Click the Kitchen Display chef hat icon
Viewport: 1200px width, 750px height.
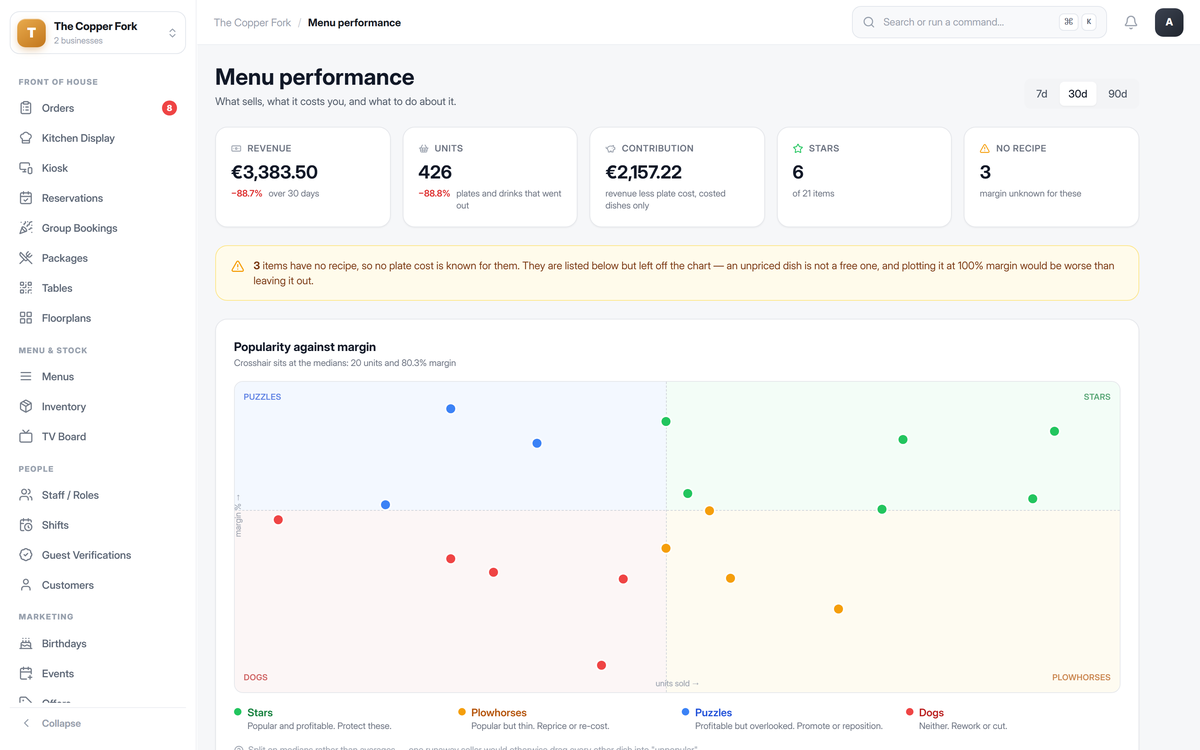(26, 138)
